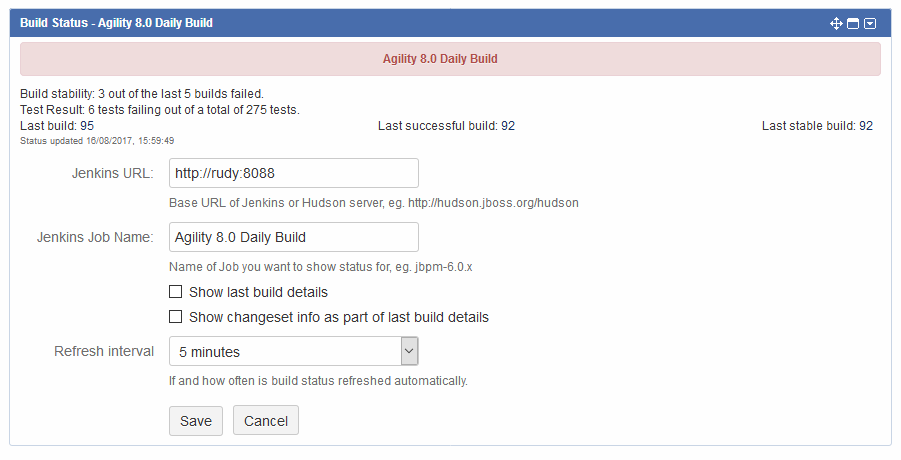Viewport: 901px width, 460px height.
Task: Click the Refresh interval label
Action: pos(104,351)
